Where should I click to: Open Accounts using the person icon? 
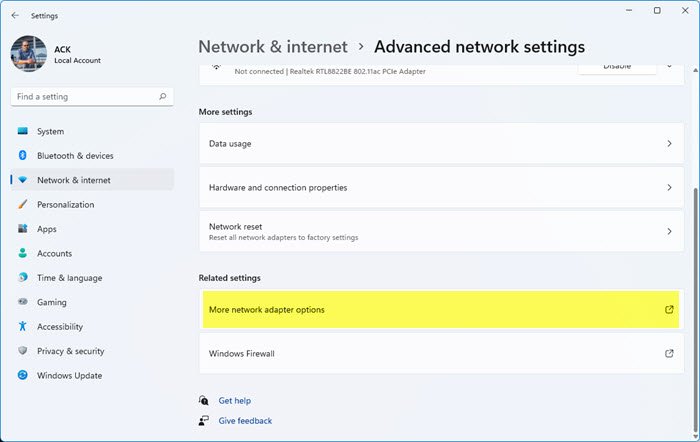pos(22,253)
